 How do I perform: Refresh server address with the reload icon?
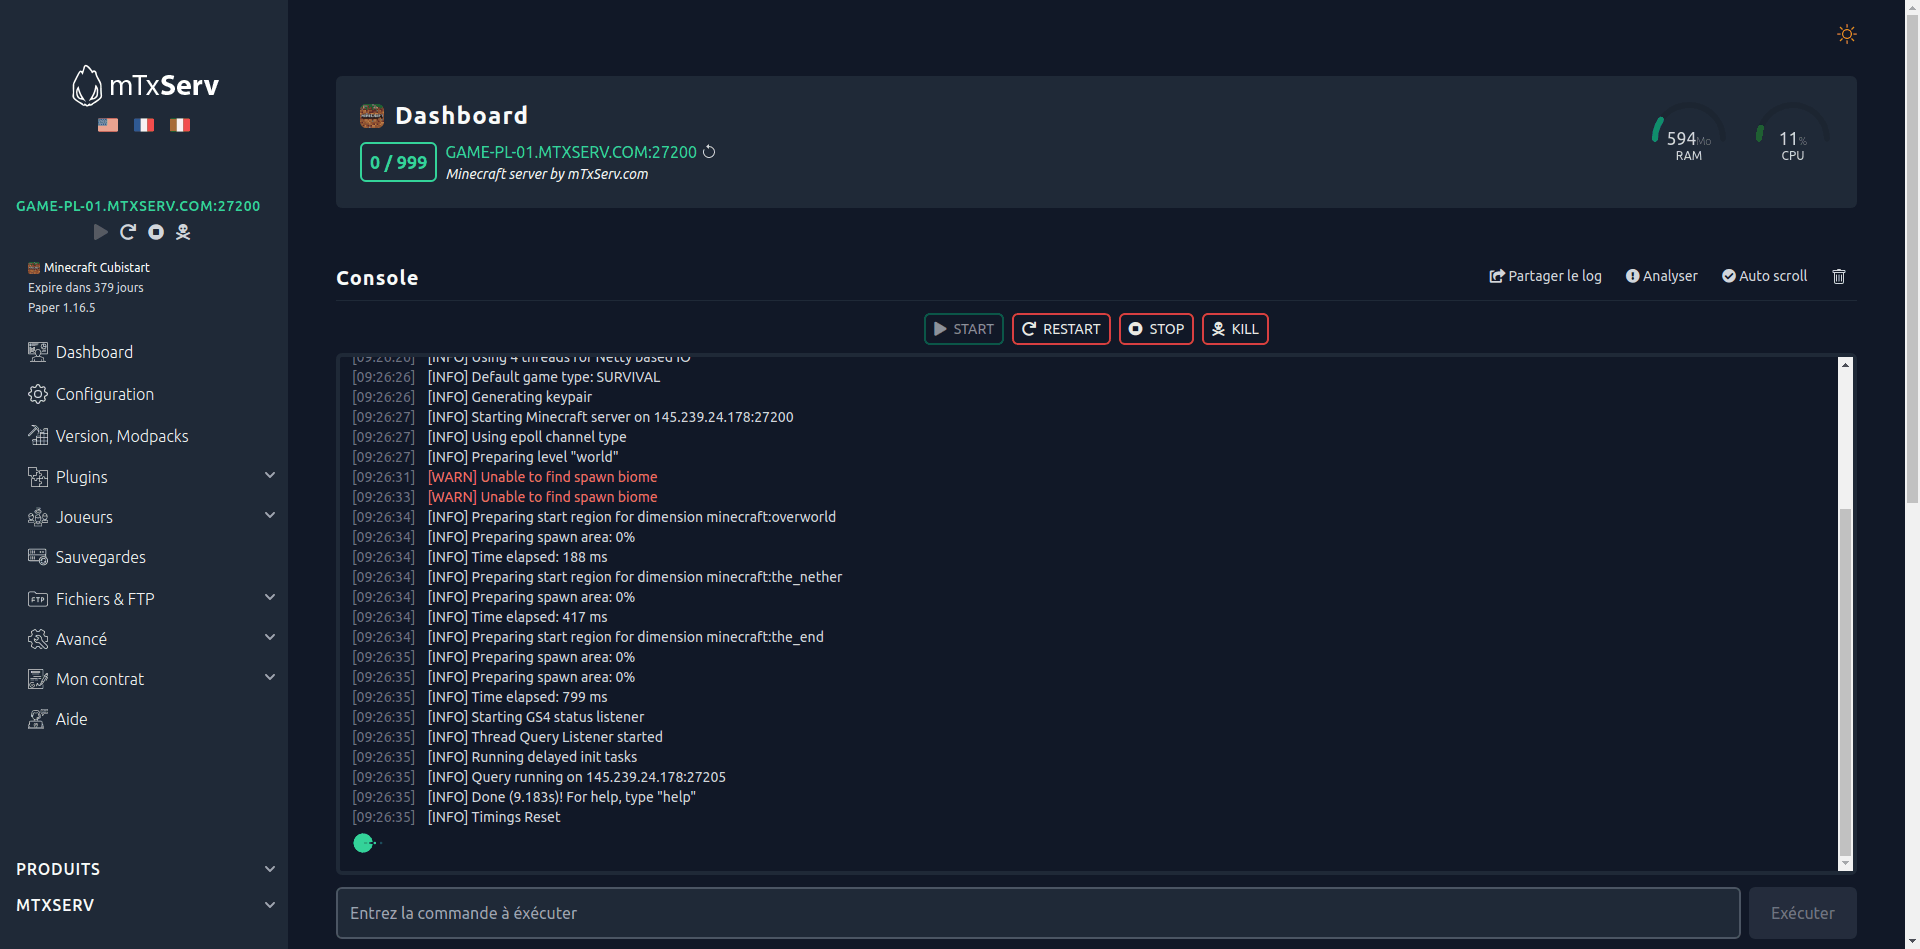[x=709, y=152]
